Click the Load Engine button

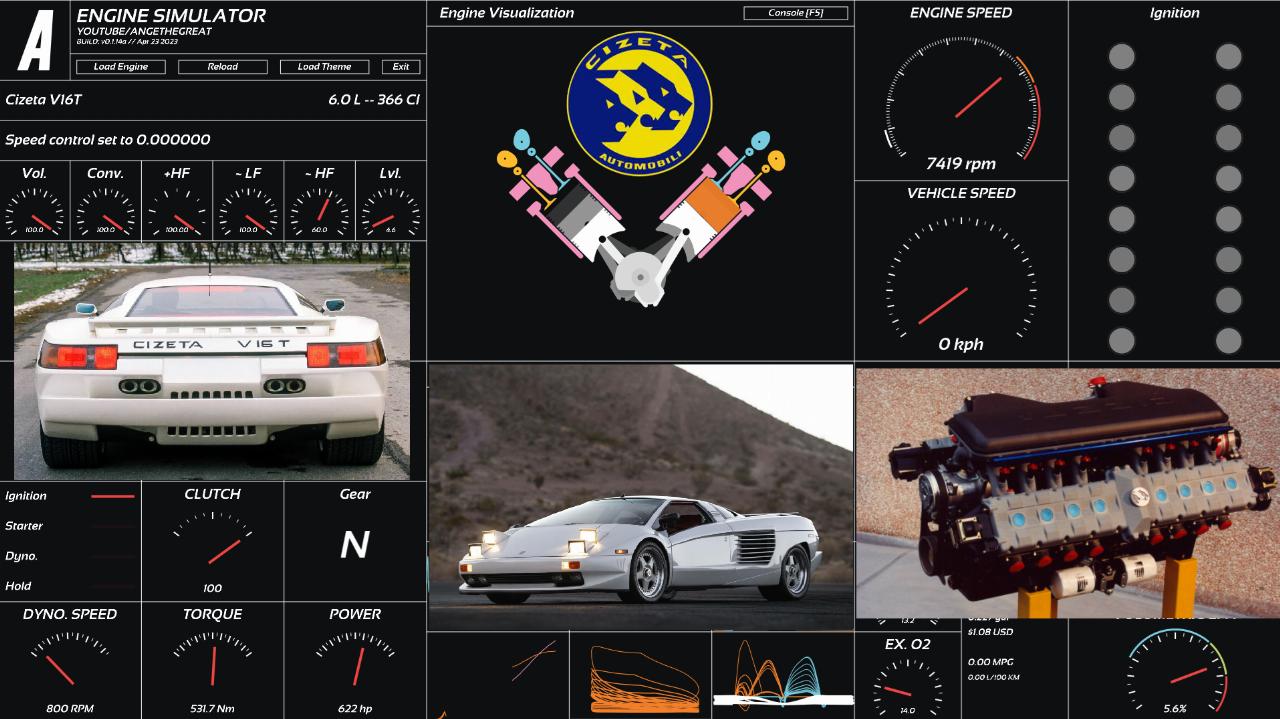[120, 67]
